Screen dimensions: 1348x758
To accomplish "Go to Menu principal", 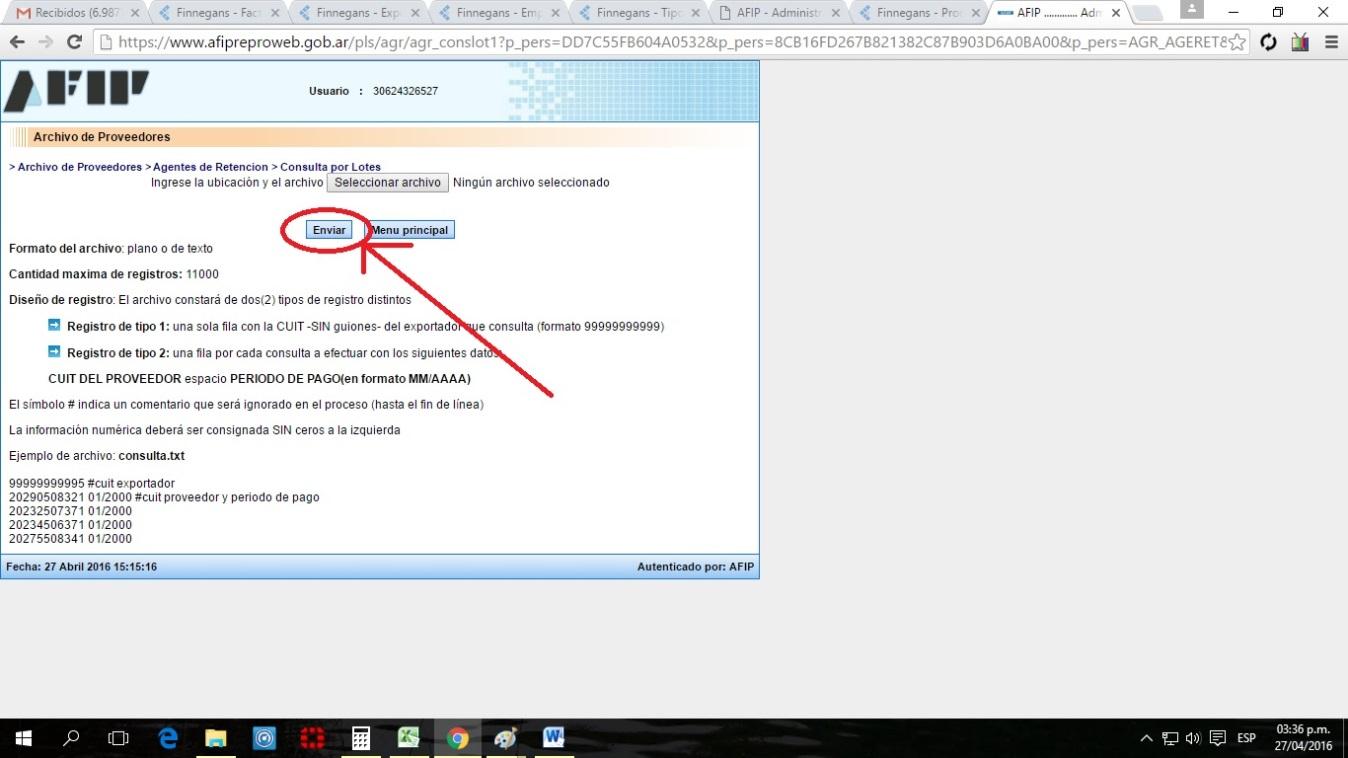I will [411, 230].
